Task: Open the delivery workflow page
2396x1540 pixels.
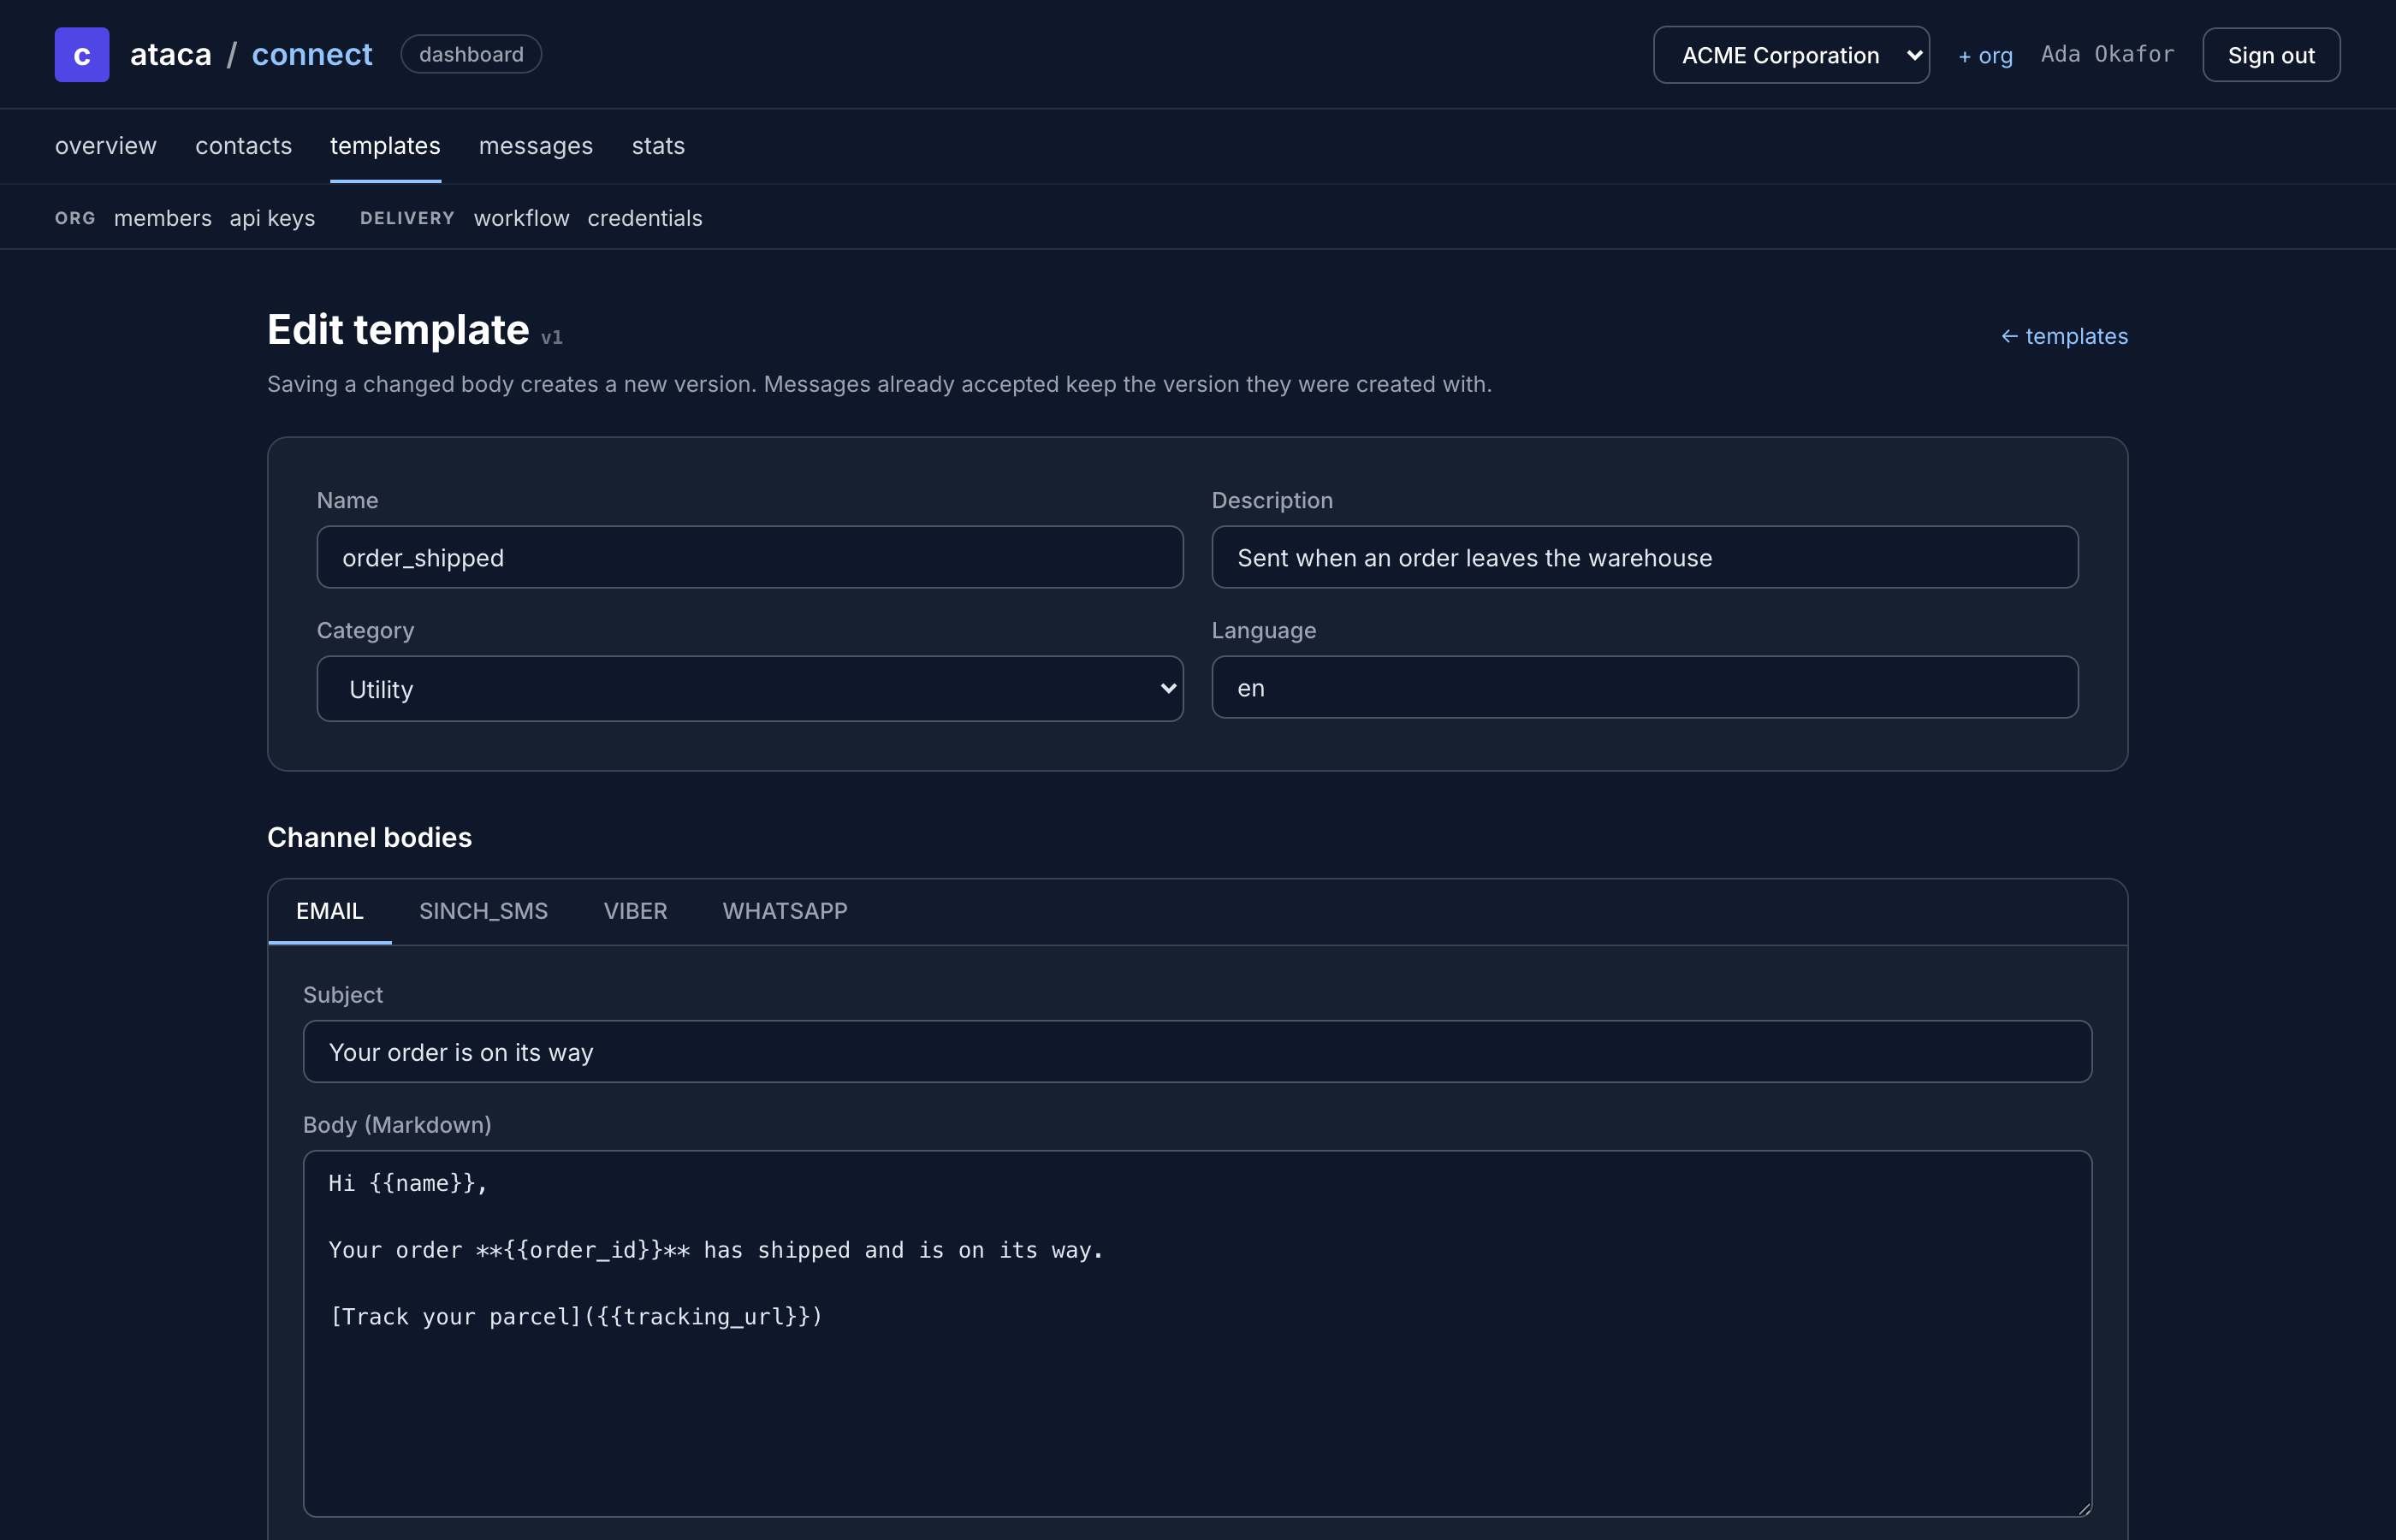Action: point(521,218)
